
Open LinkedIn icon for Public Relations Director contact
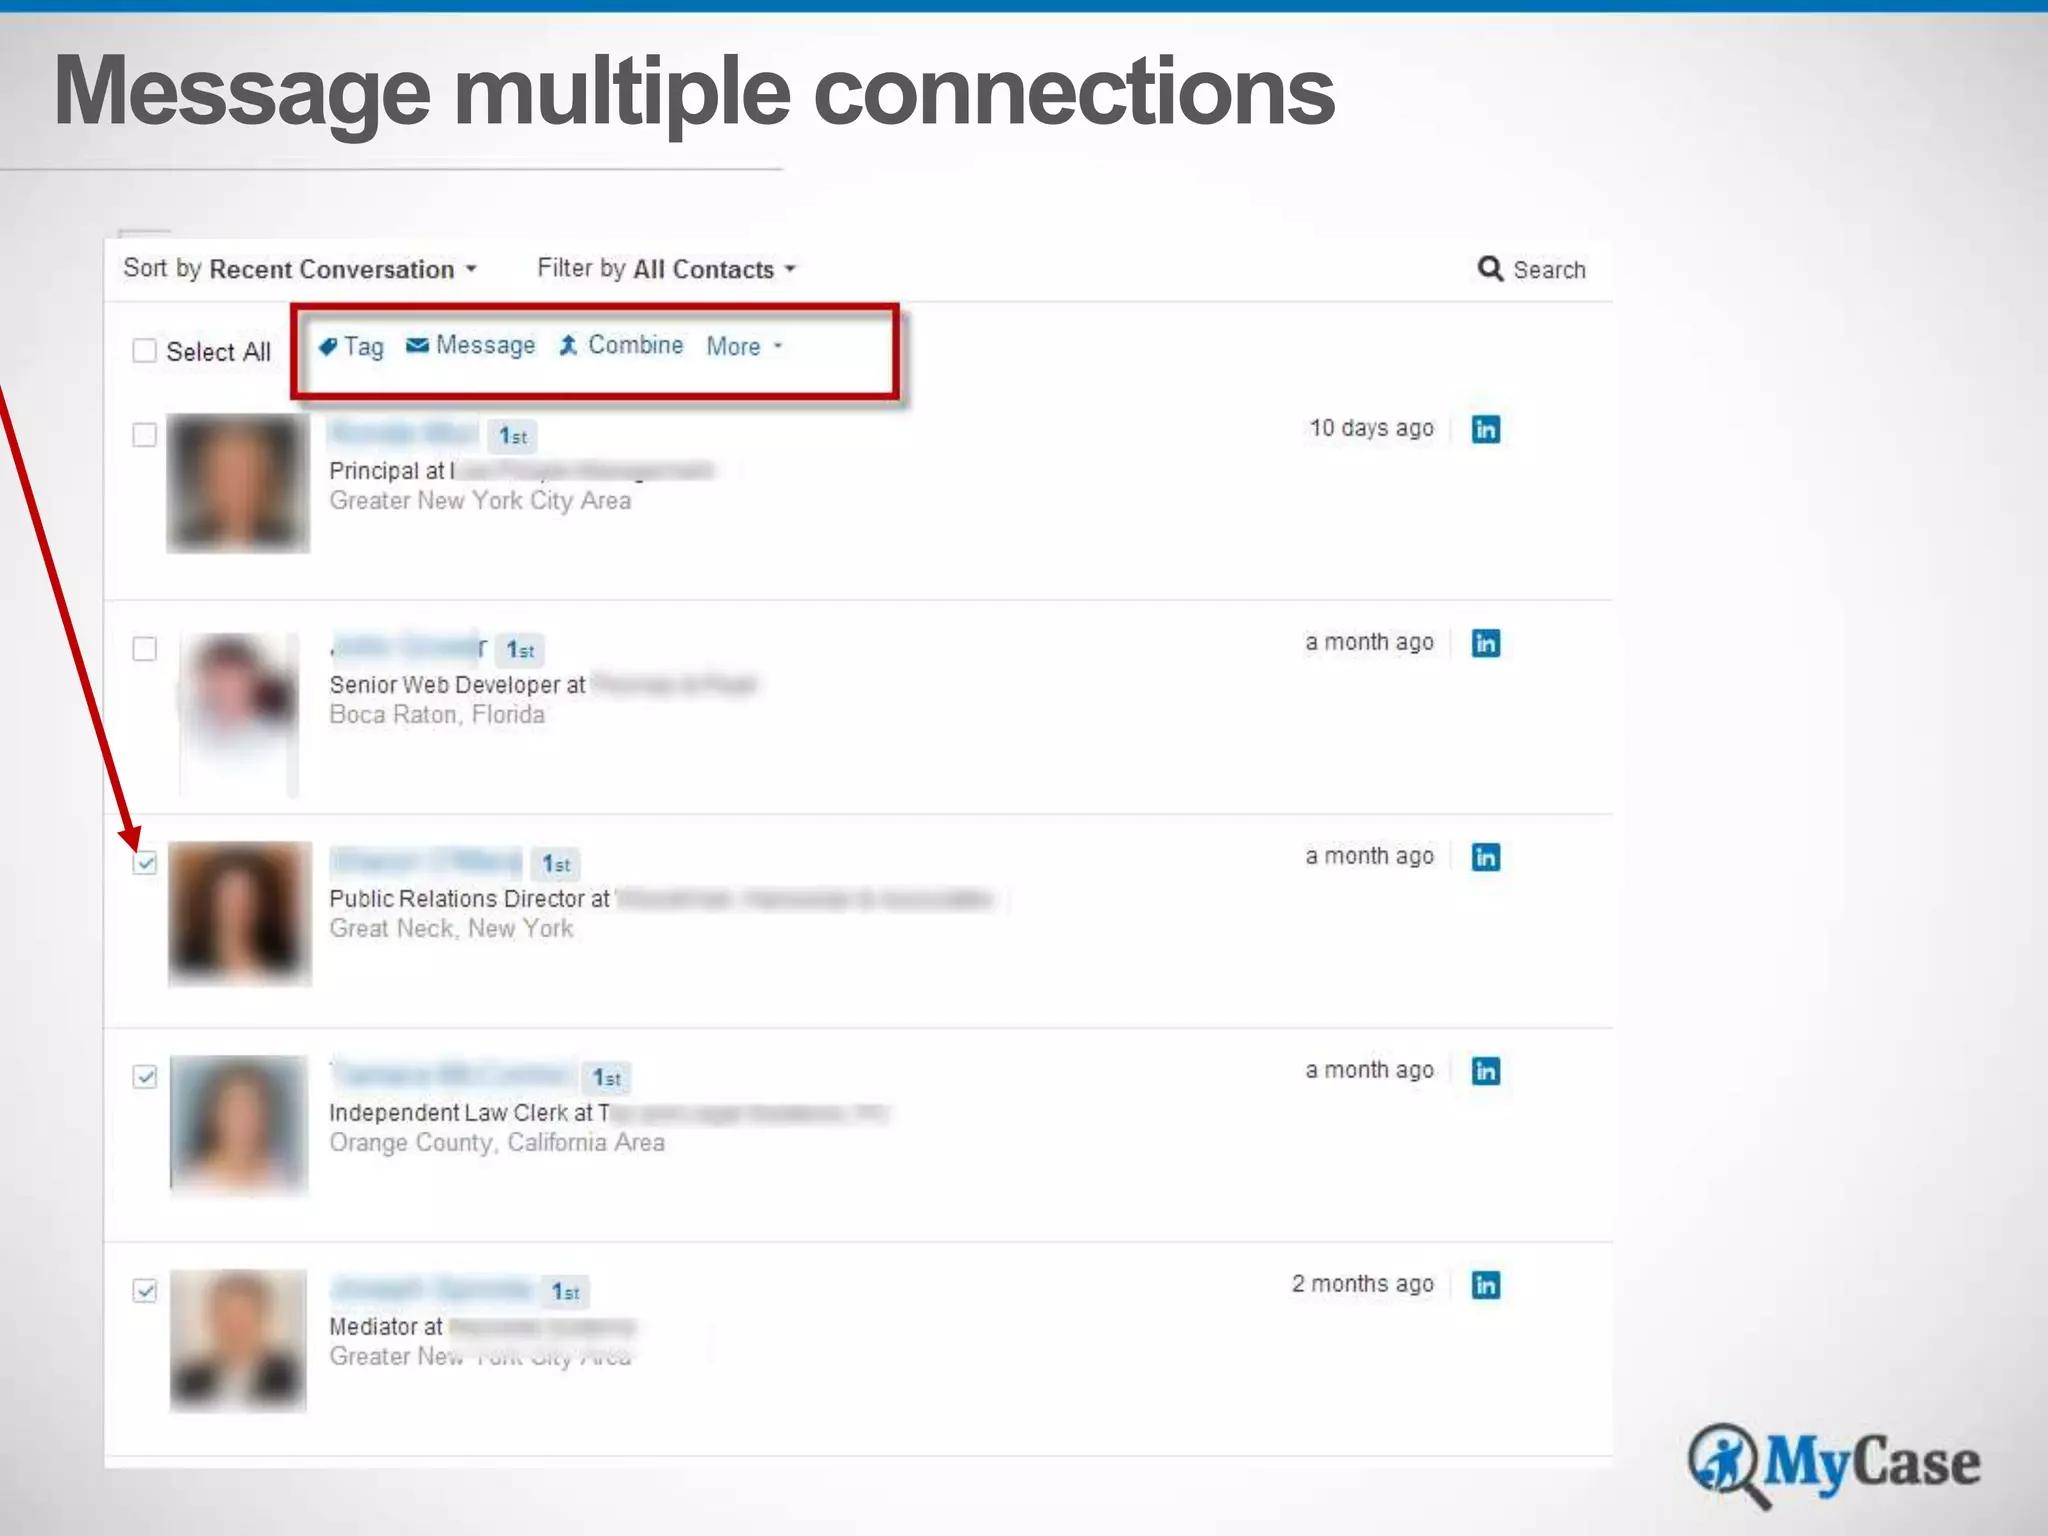coord(1486,857)
